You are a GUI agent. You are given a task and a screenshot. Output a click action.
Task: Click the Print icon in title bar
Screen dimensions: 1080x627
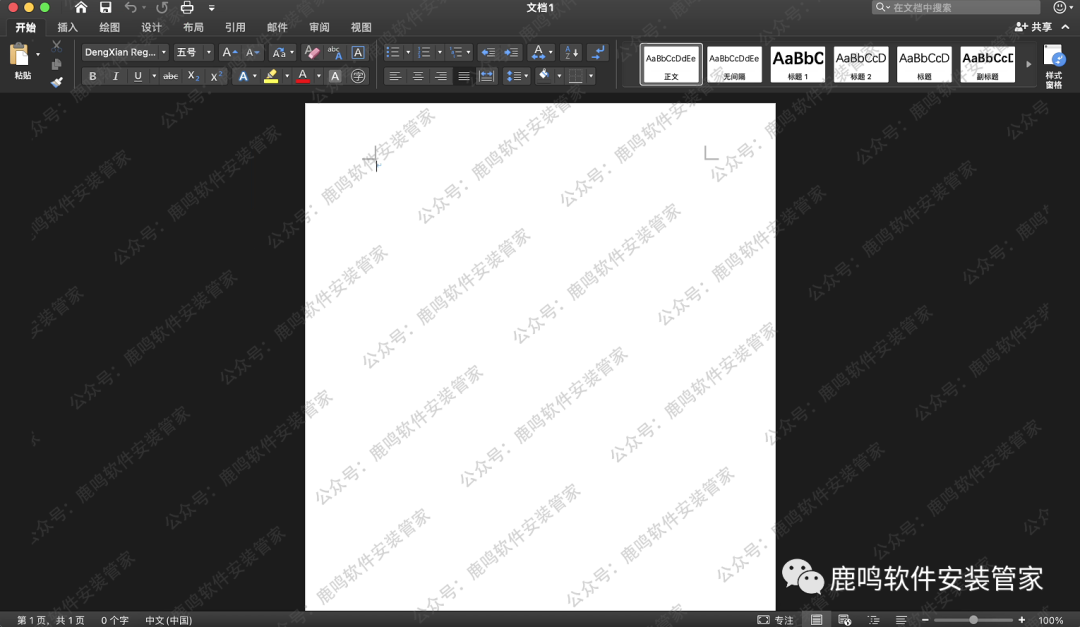coord(187,8)
